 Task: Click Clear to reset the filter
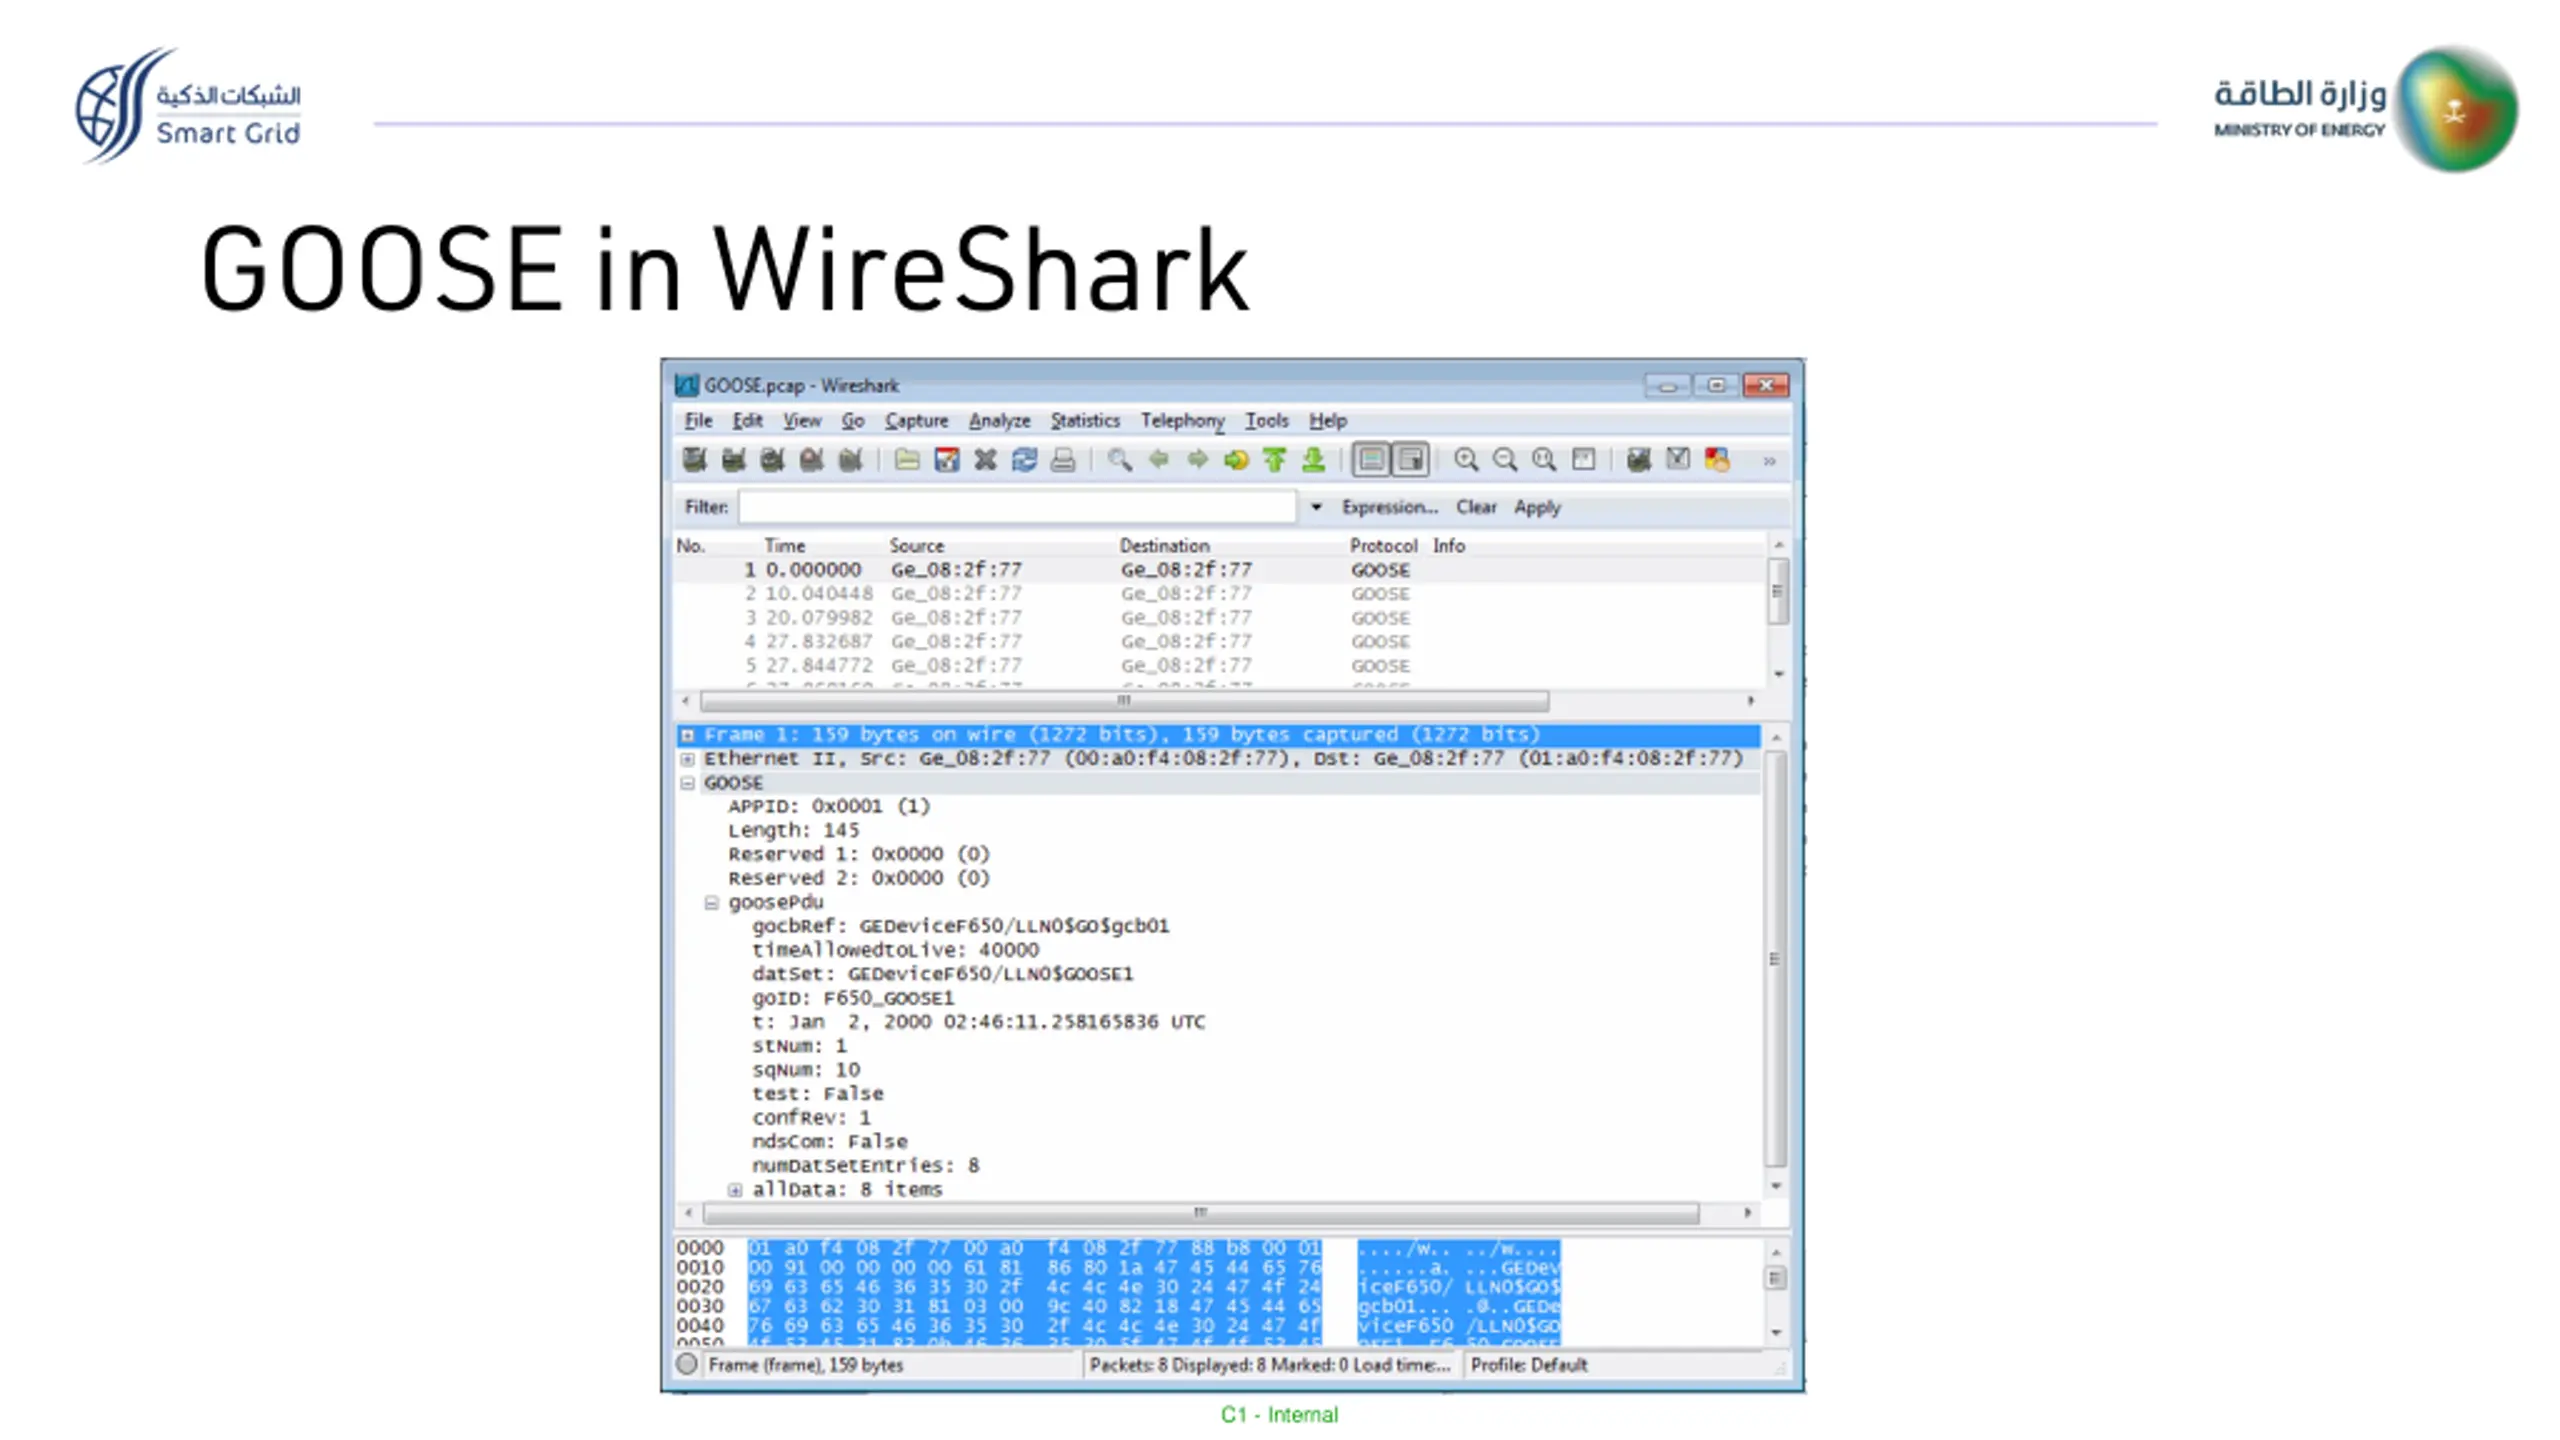tap(1476, 507)
